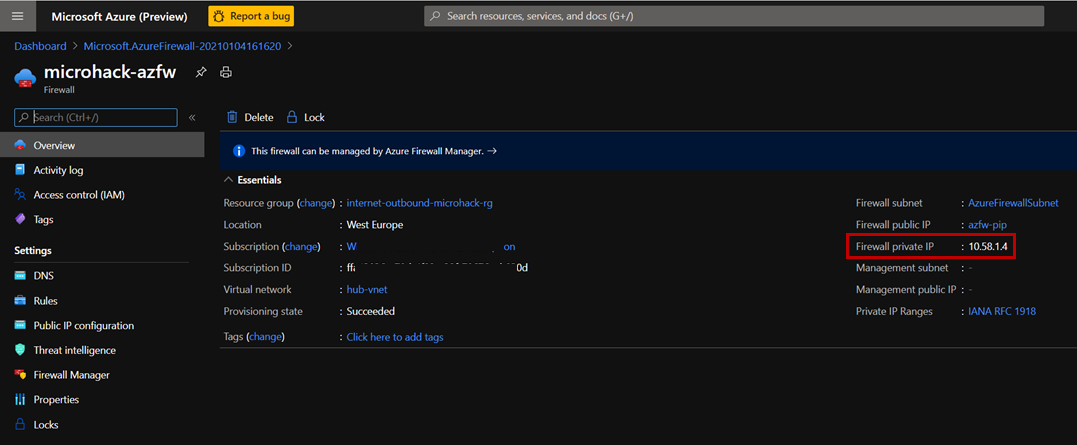This screenshot has height=445, width=1077.
Task: Select the Succeeded provisioning state value
Action: [371, 312]
